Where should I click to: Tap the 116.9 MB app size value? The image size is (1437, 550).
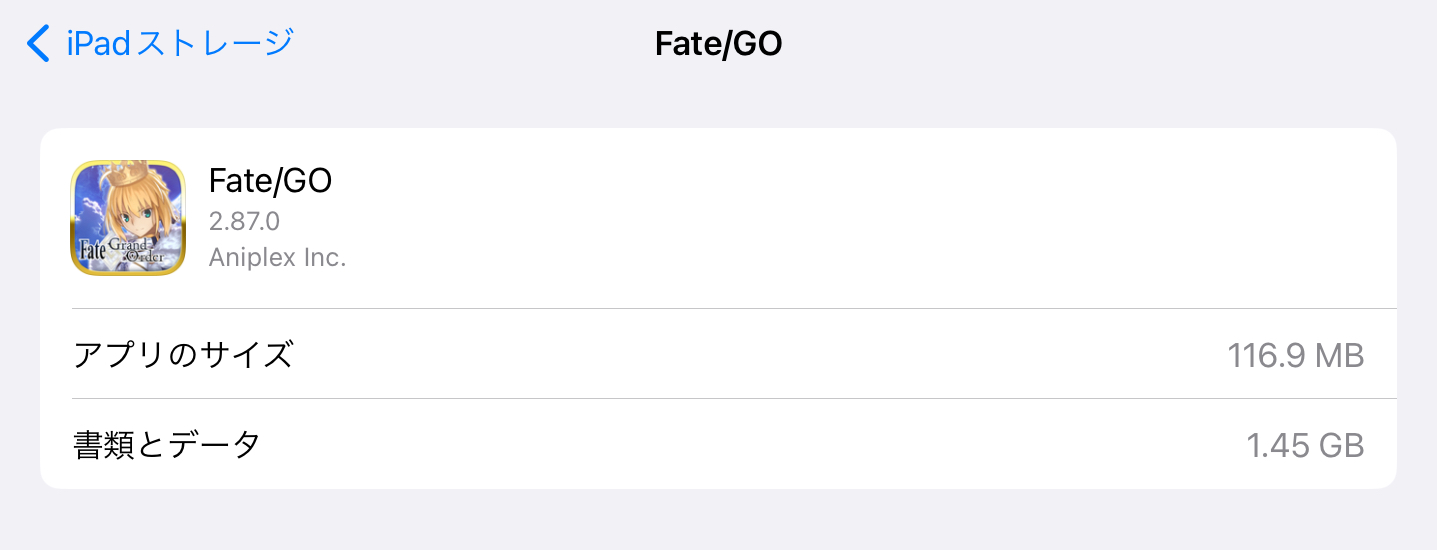(1295, 355)
